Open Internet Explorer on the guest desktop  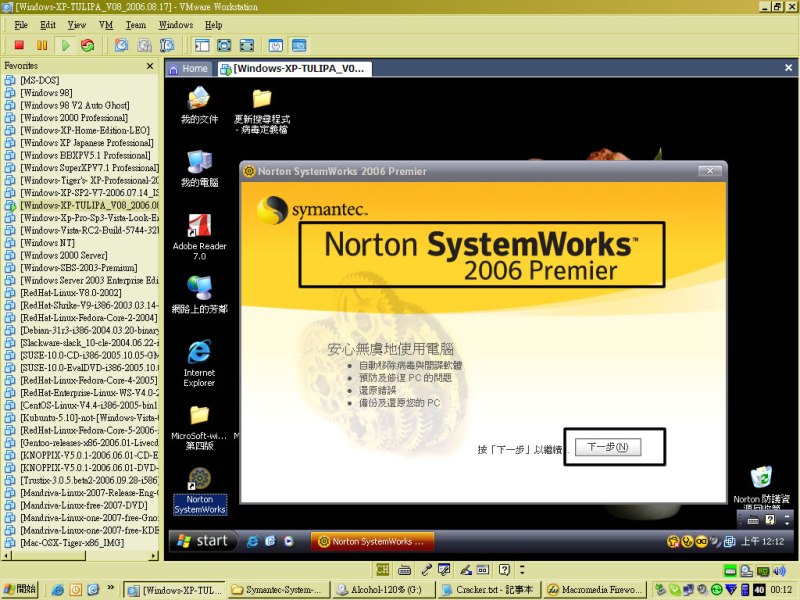(x=199, y=363)
